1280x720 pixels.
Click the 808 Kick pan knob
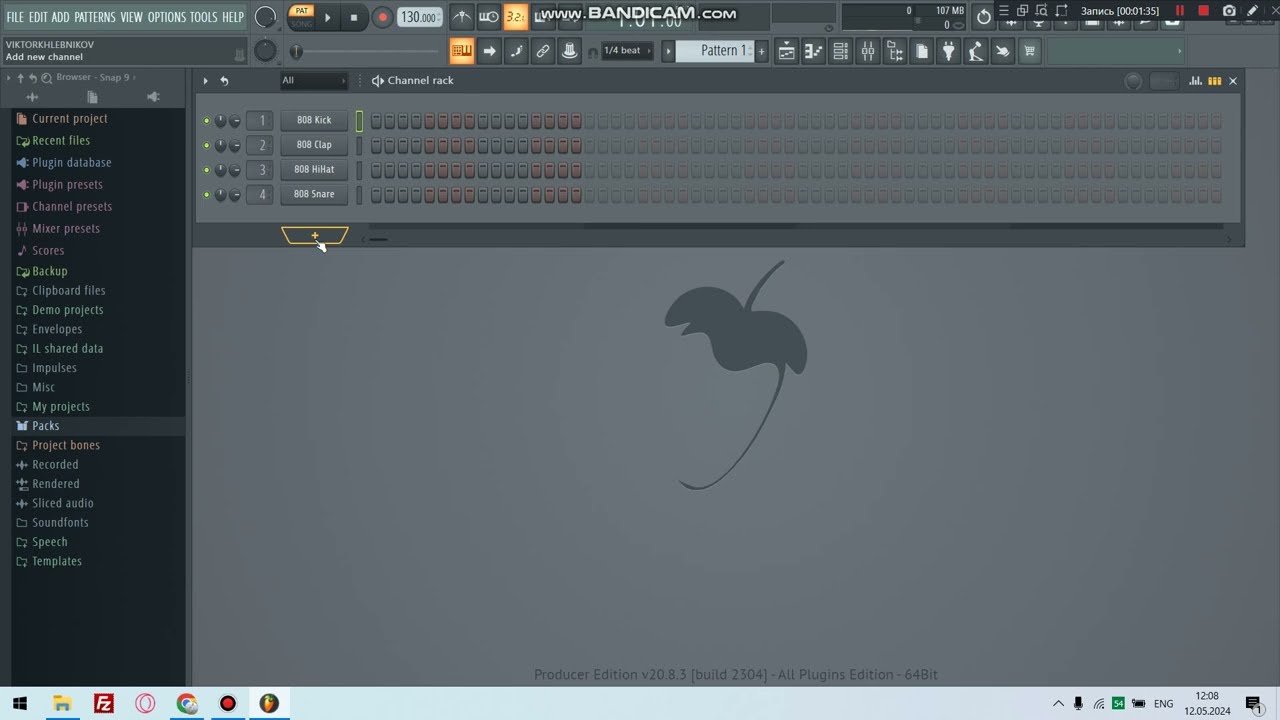point(221,121)
